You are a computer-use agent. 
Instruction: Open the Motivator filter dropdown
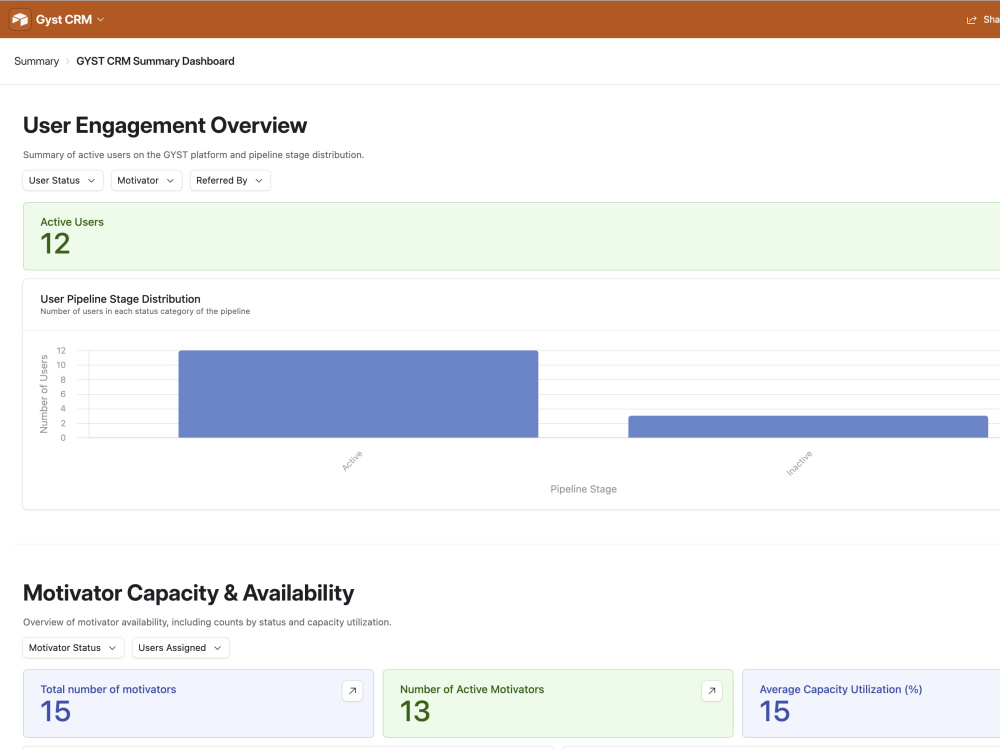coord(146,180)
